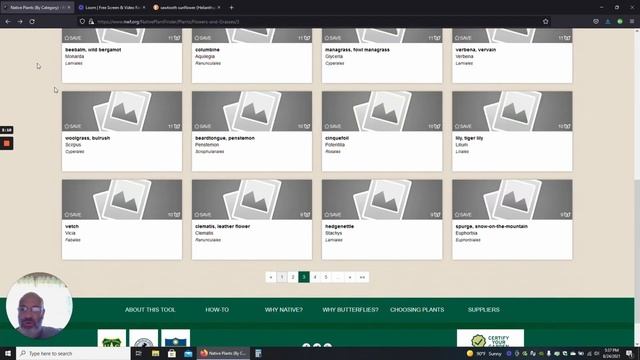Open a new browser tab
640x360 pixels.
231,7
